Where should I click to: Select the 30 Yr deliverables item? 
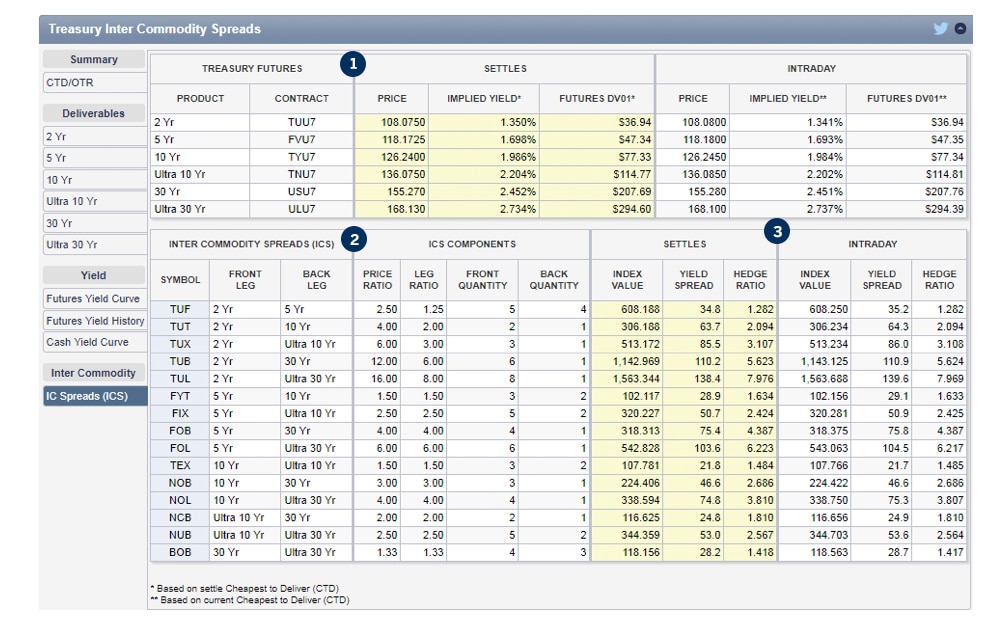click(x=94, y=224)
